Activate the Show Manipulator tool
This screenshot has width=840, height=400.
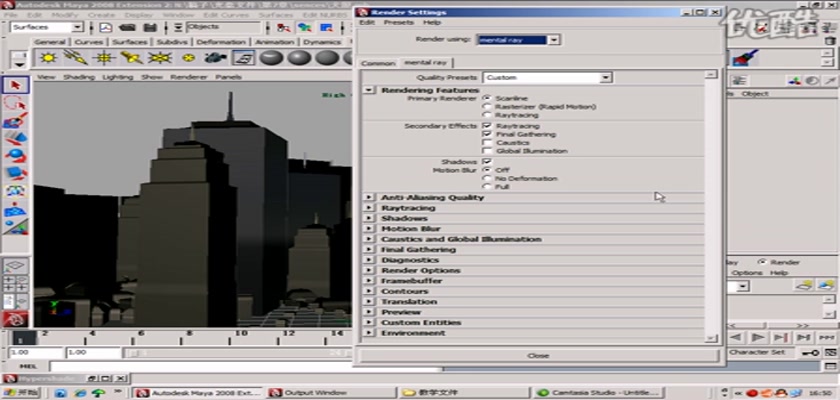tap(16, 227)
